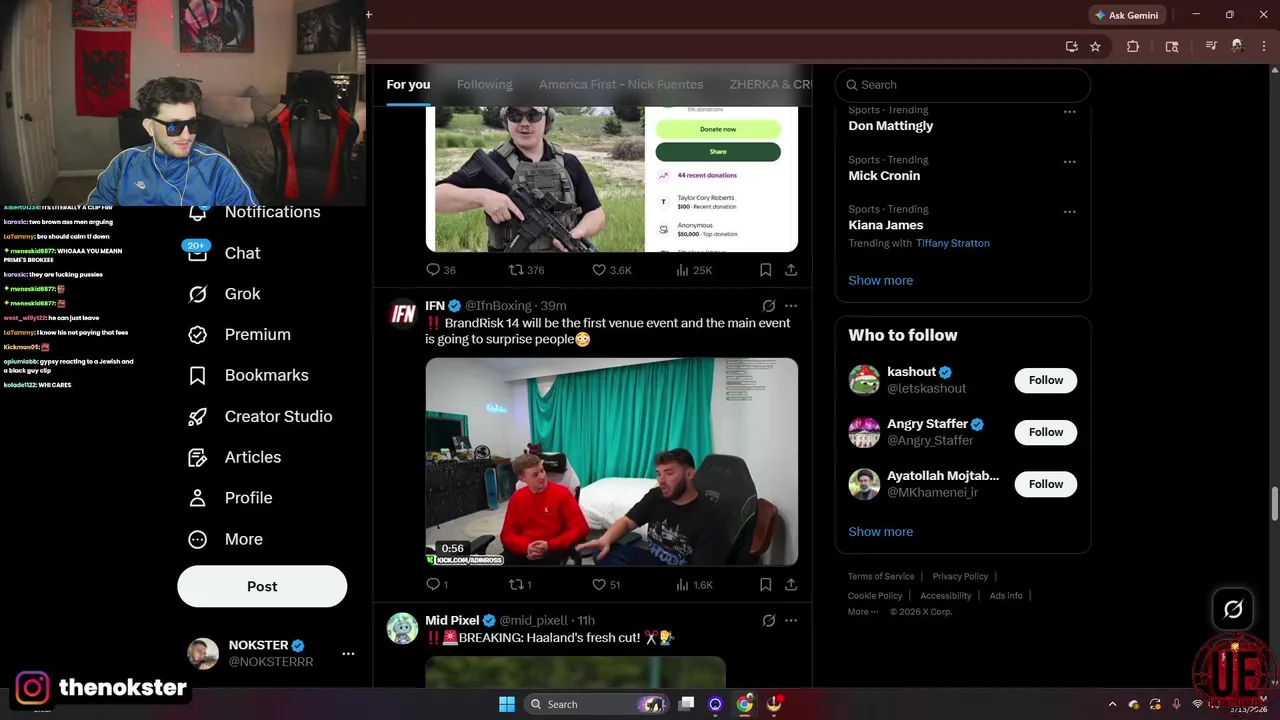Click floating Grok button at bottom right
Screen dimensions: 1280x720
(x=1233, y=609)
